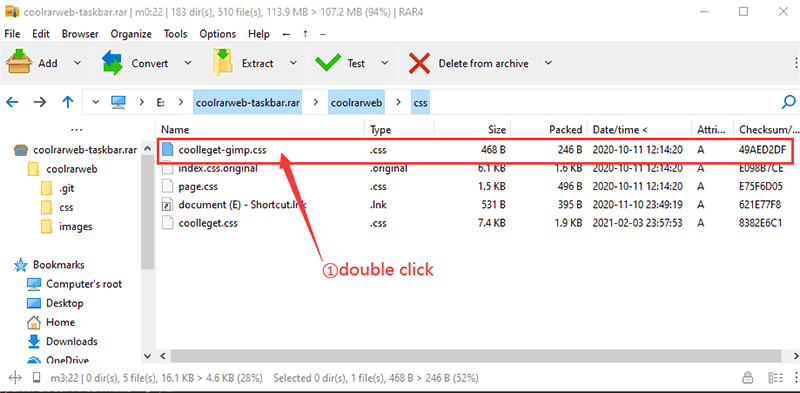
Task: Click the coolrarweb-taskbar.rar breadcrumb segment
Action: coord(247,102)
